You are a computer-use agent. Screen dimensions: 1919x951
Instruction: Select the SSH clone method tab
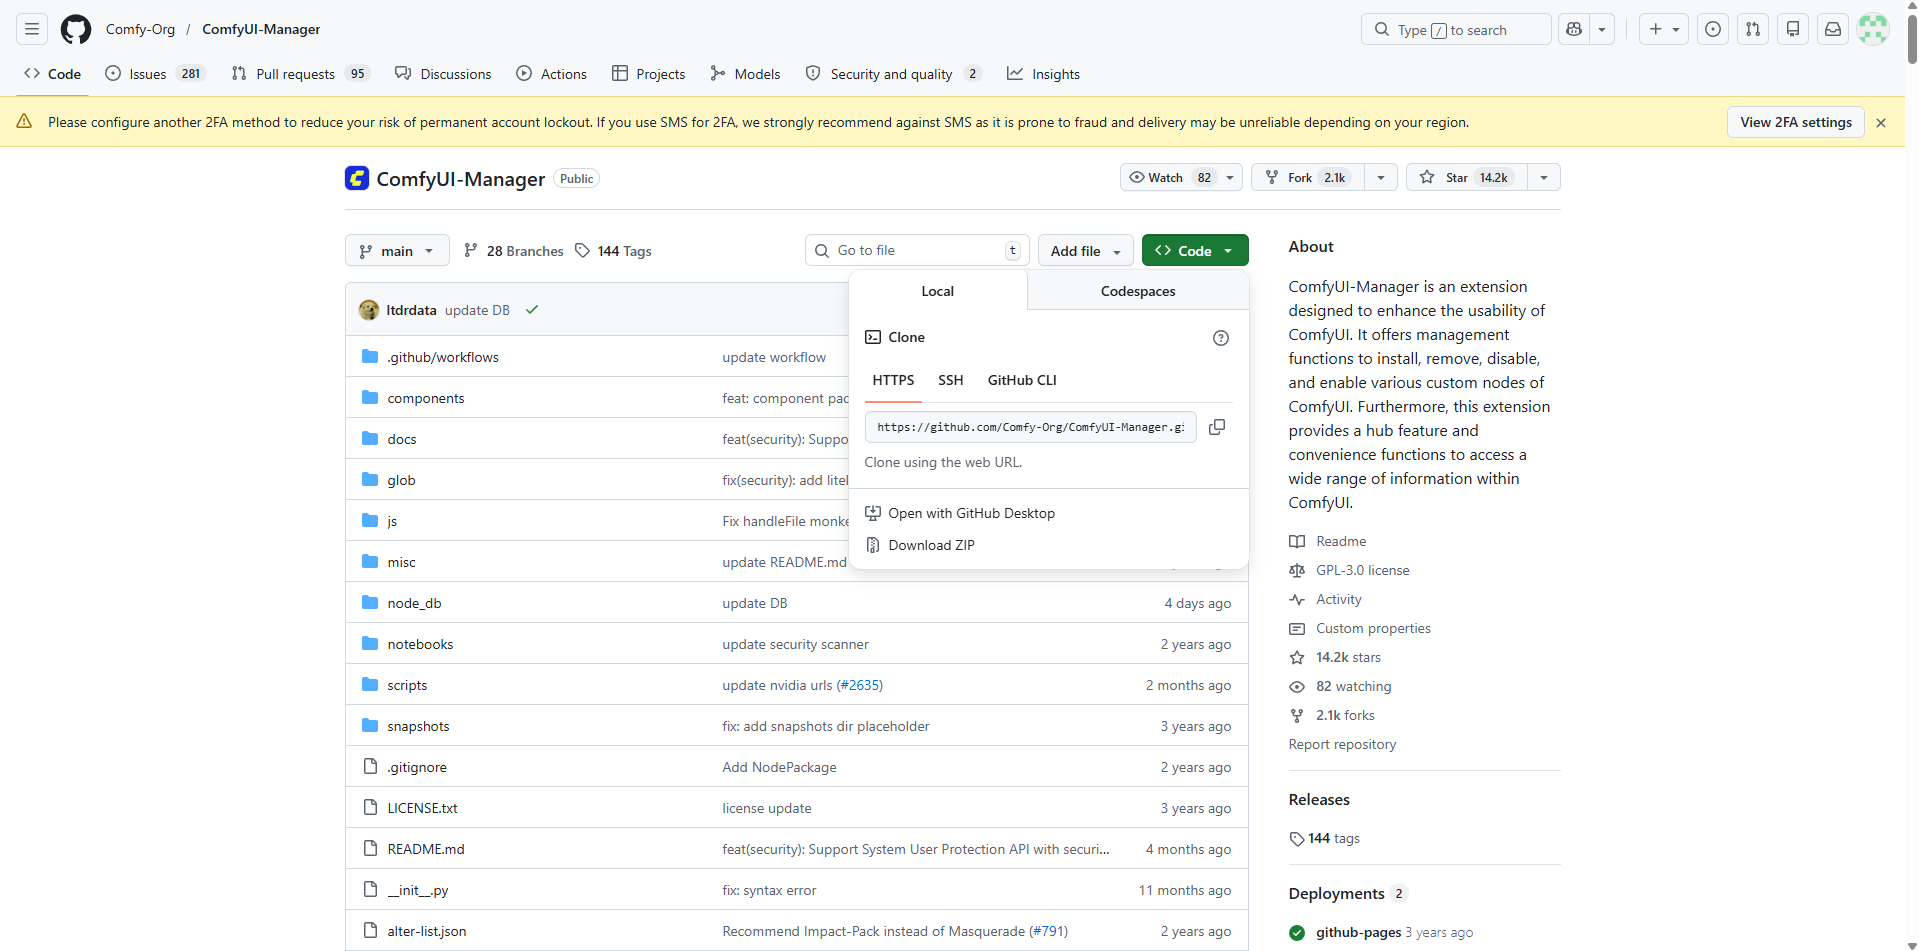951,380
